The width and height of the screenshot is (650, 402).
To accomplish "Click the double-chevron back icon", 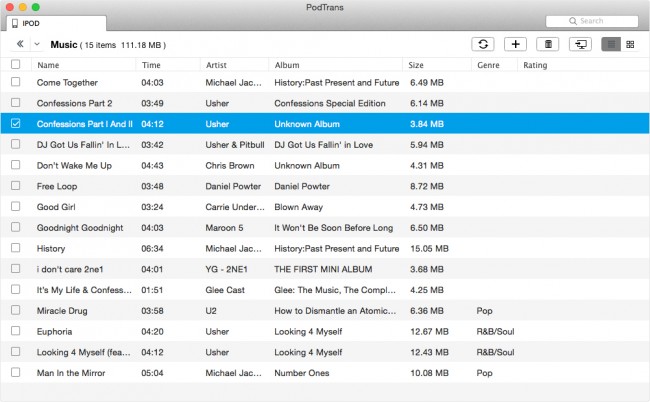I will [x=19, y=44].
